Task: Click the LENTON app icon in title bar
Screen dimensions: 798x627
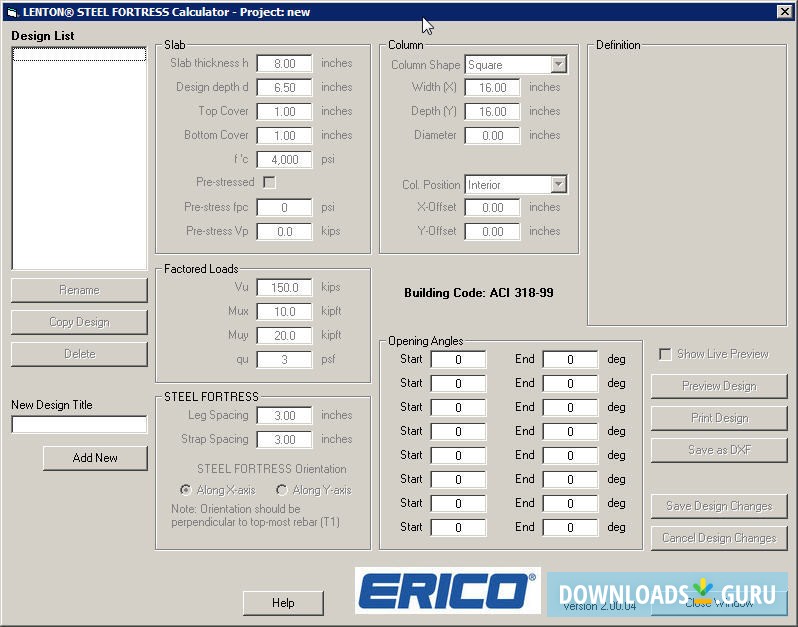Action: pyautogui.click(x=12, y=12)
